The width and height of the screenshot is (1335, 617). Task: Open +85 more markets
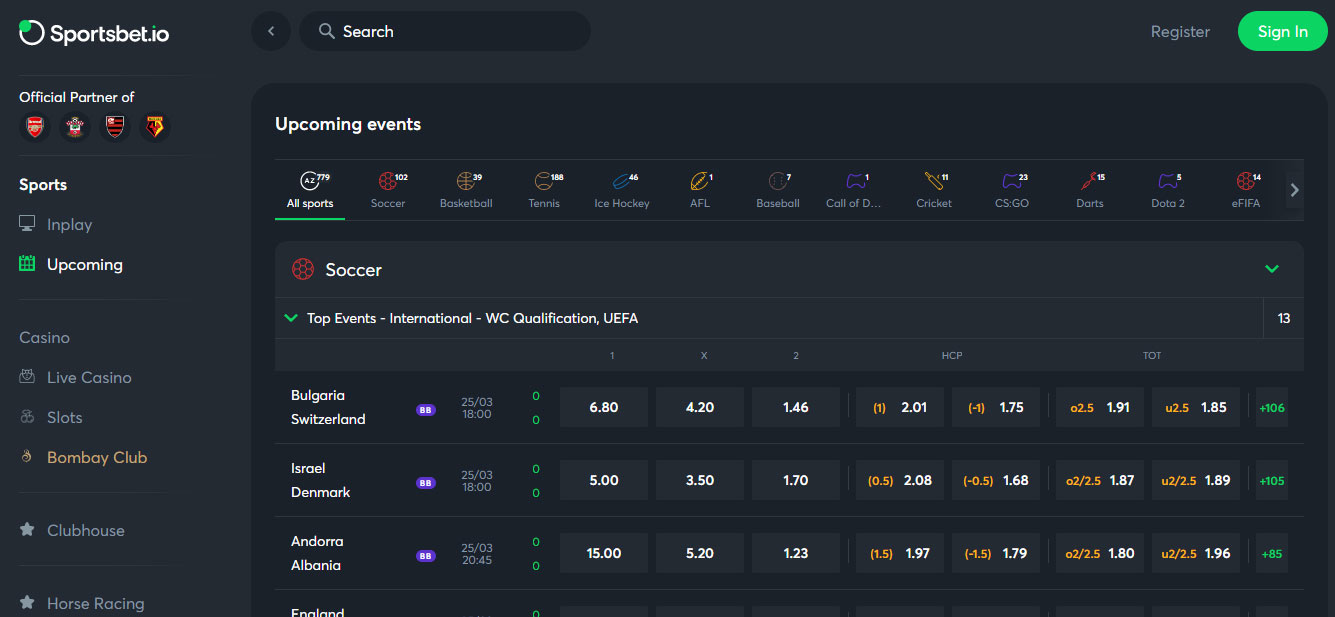click(1272, 553)
